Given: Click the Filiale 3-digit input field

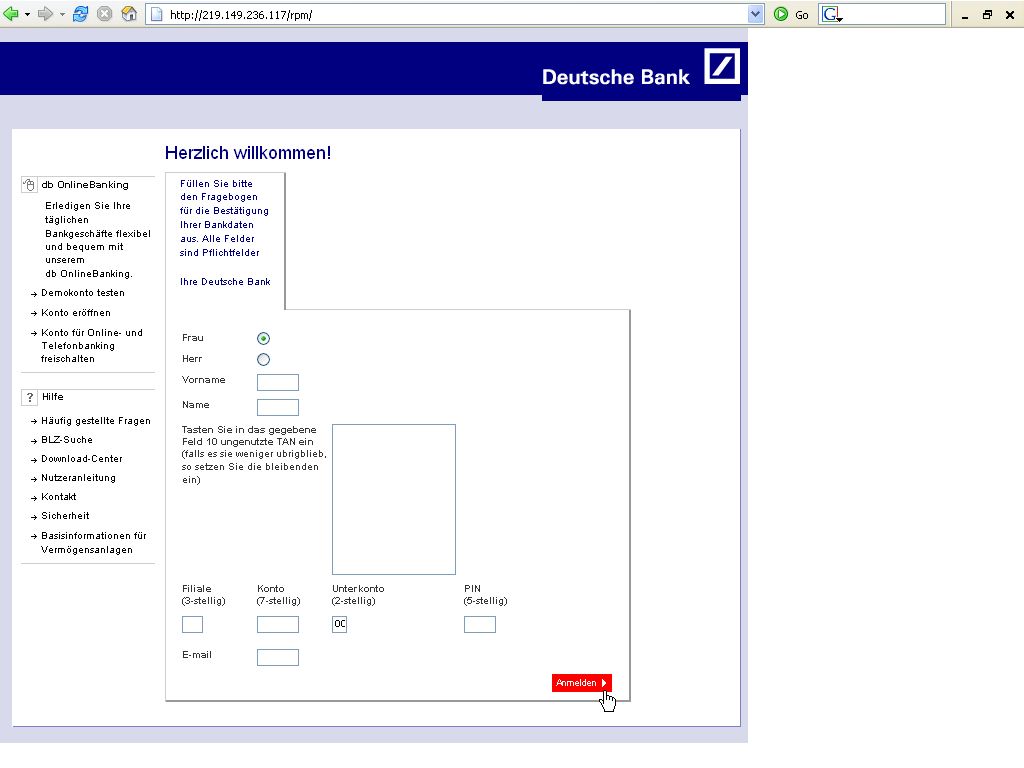Looking at the screenshot, I should click(x=193, y=624).
